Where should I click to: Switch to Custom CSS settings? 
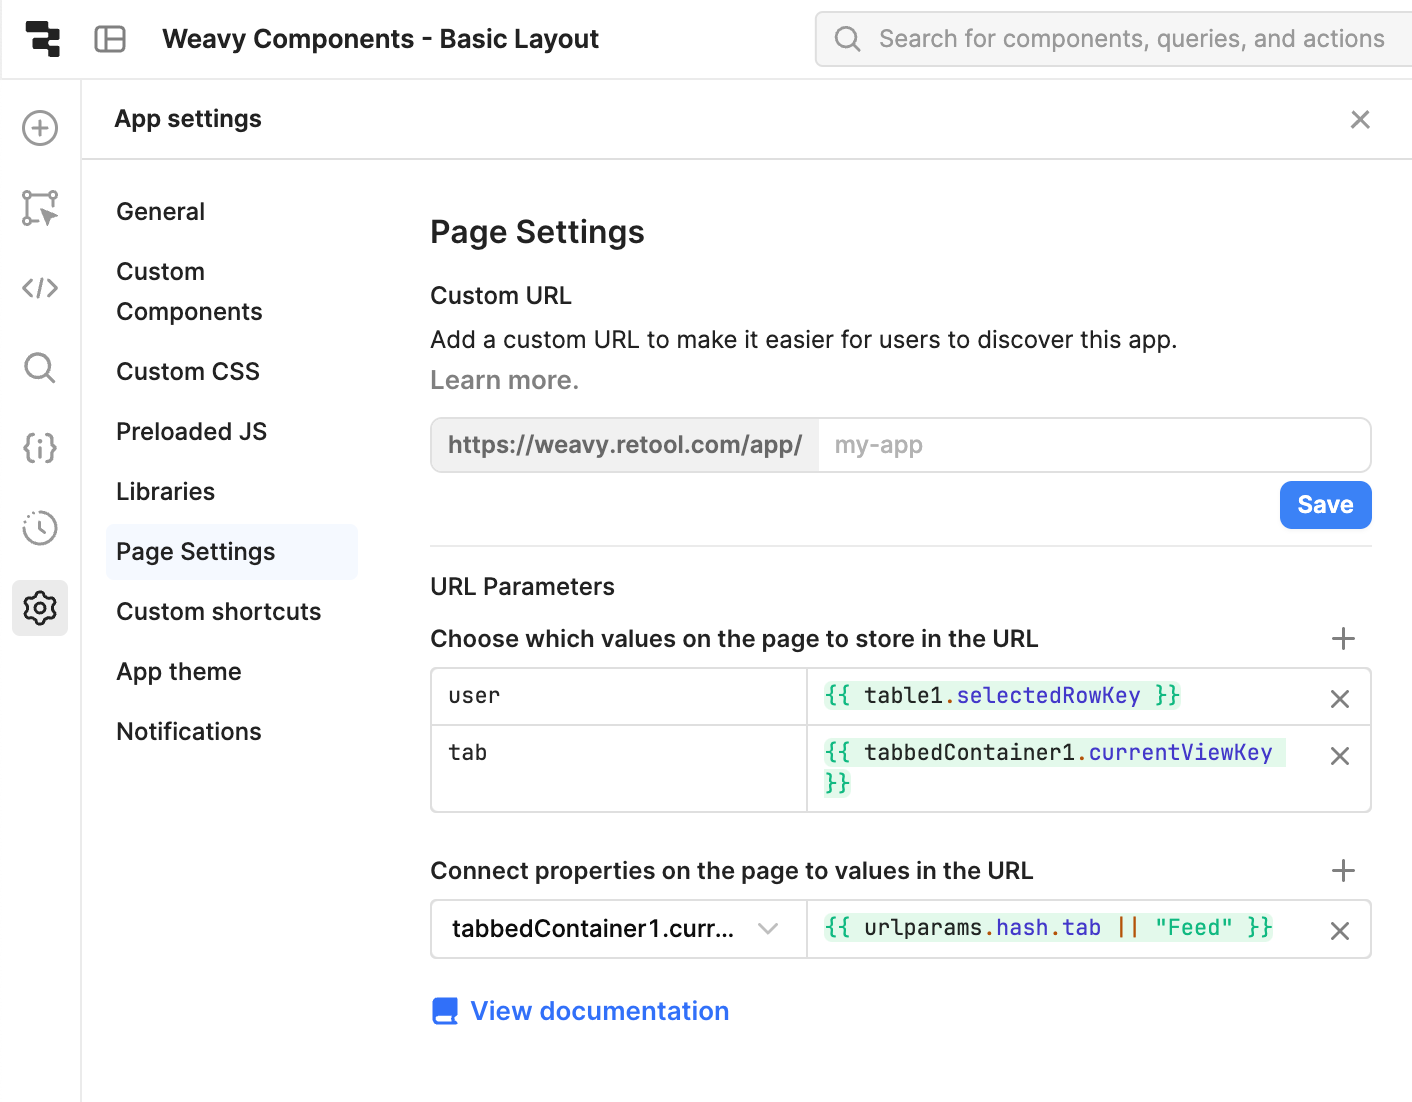[x=188, y=371]
